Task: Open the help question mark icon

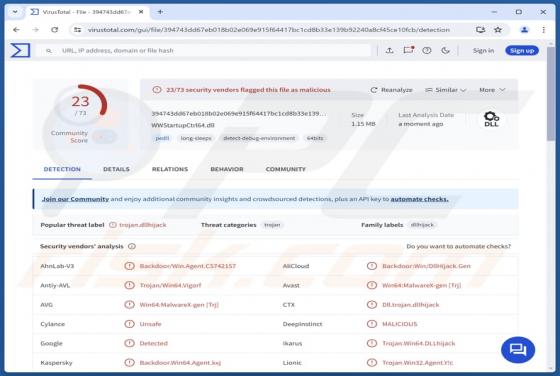Action: coord(427,51)
